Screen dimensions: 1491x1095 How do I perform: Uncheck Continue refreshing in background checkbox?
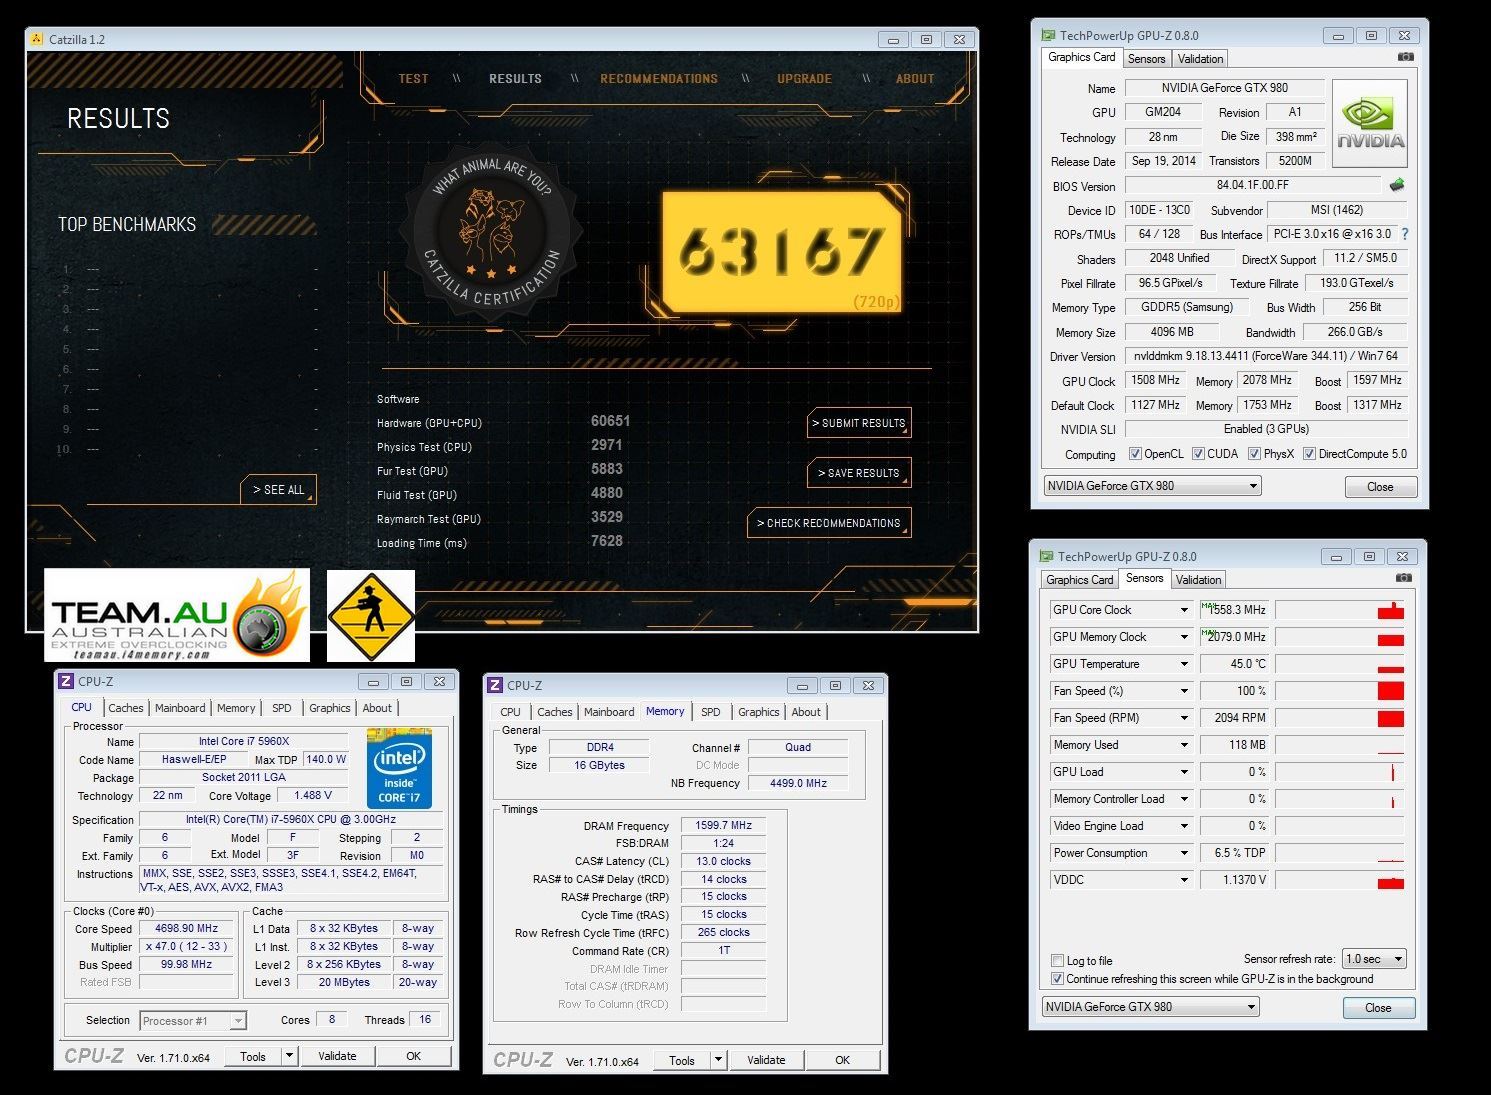(1057, 979)
